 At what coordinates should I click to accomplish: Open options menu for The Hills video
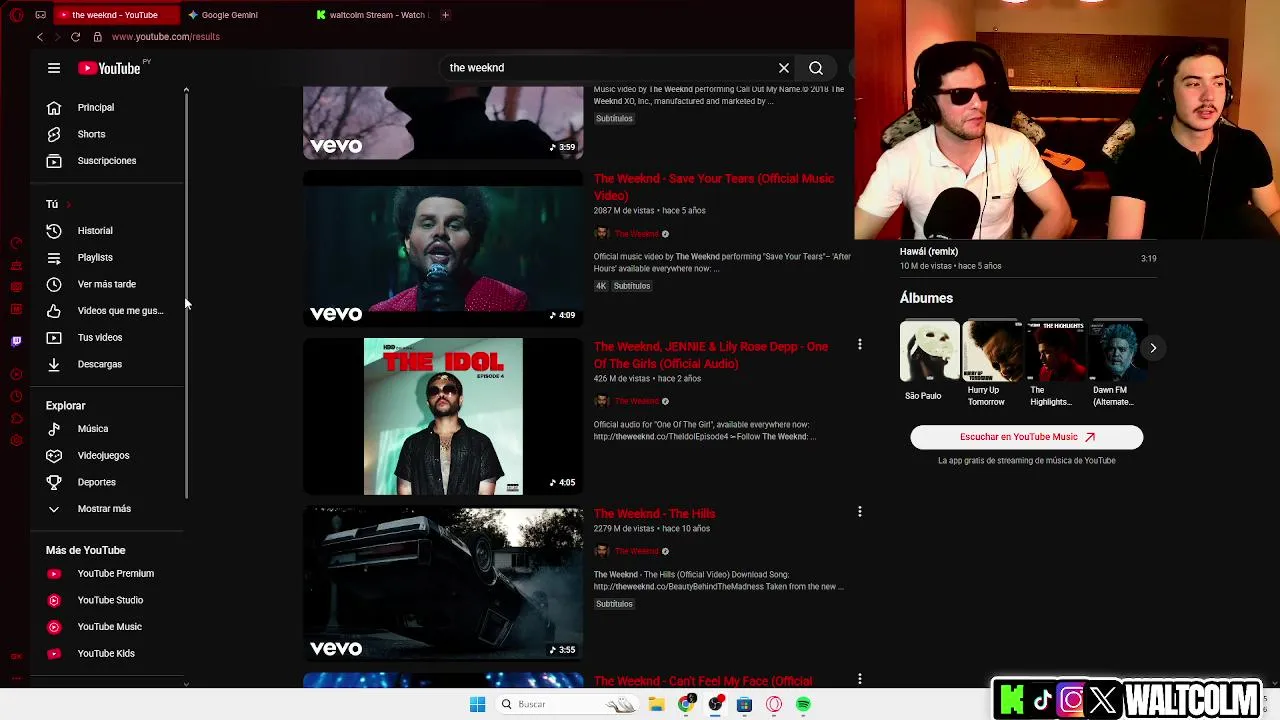[859, 512]
